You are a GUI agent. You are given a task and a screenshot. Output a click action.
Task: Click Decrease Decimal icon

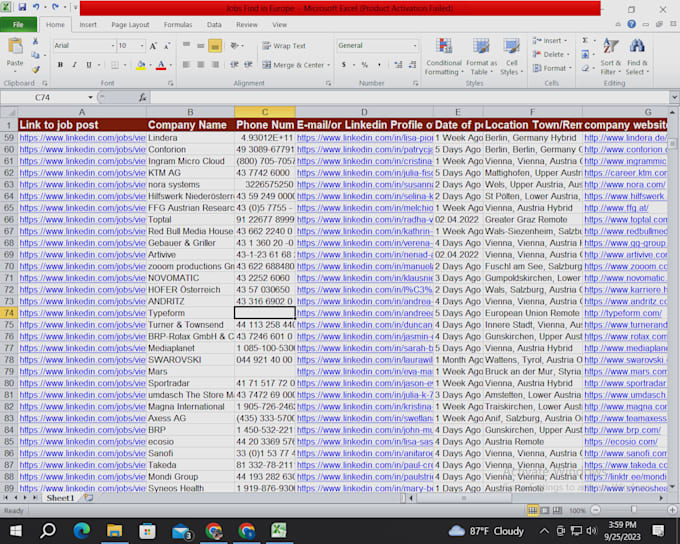coord(412,65)
